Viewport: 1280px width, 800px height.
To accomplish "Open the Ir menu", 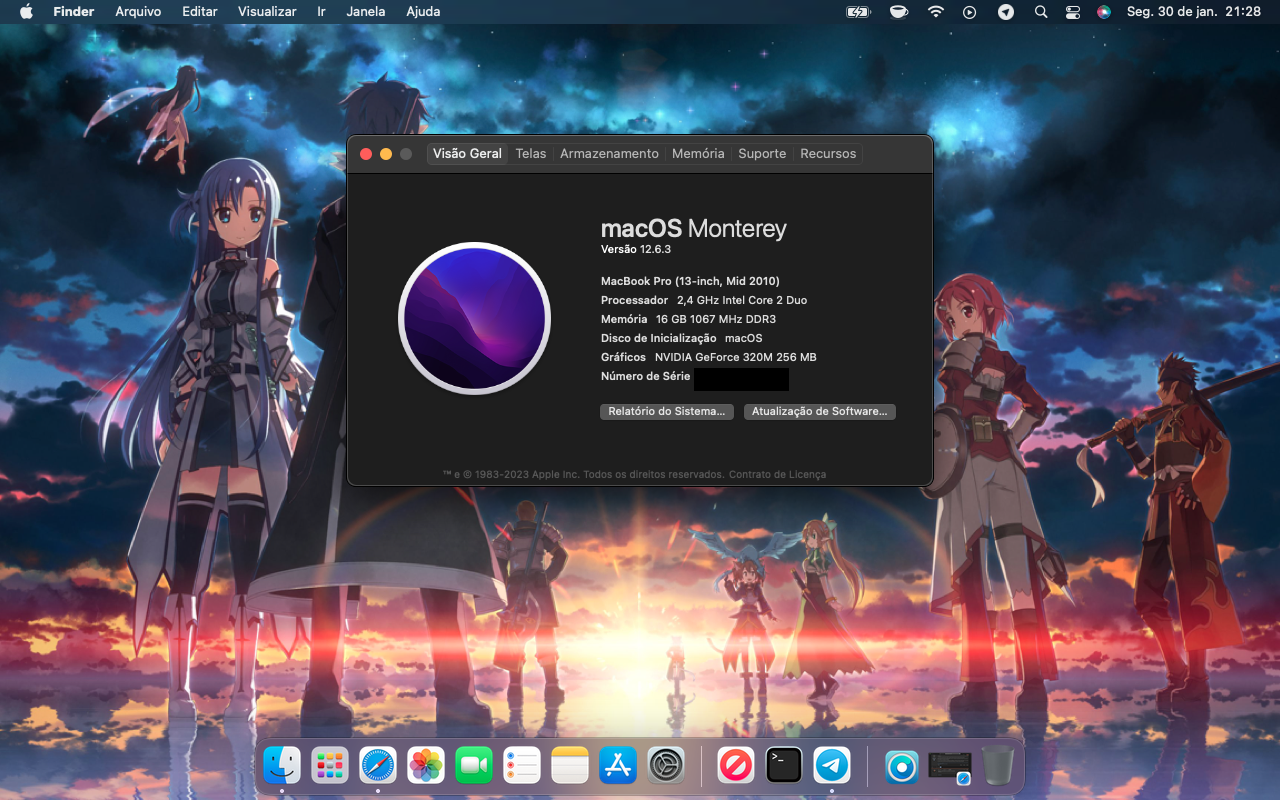I will point(321,12).
